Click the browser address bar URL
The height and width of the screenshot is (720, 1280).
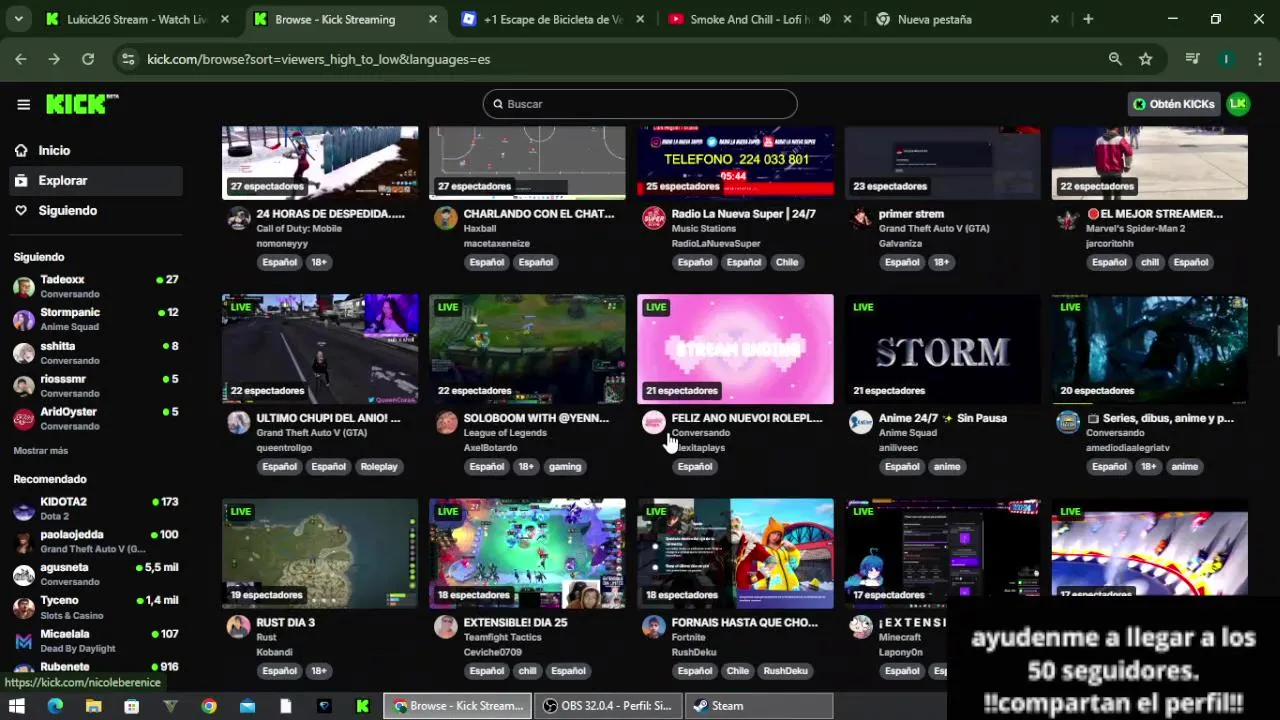pyautogui.click(x=318, y=59)
